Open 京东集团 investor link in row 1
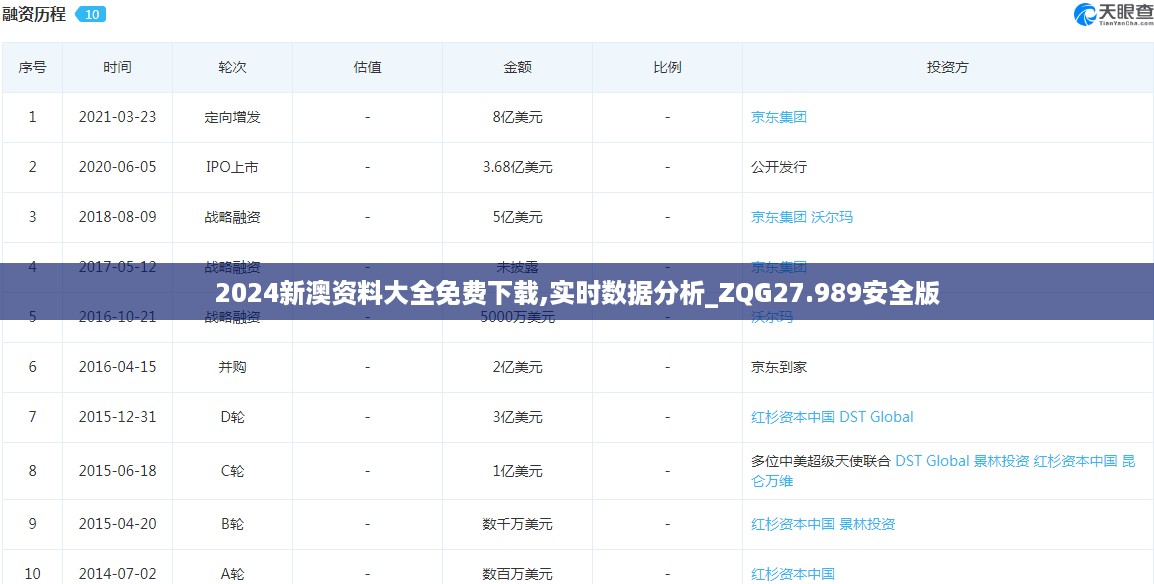Screen dimensions: 1154x584 point(778,117)
